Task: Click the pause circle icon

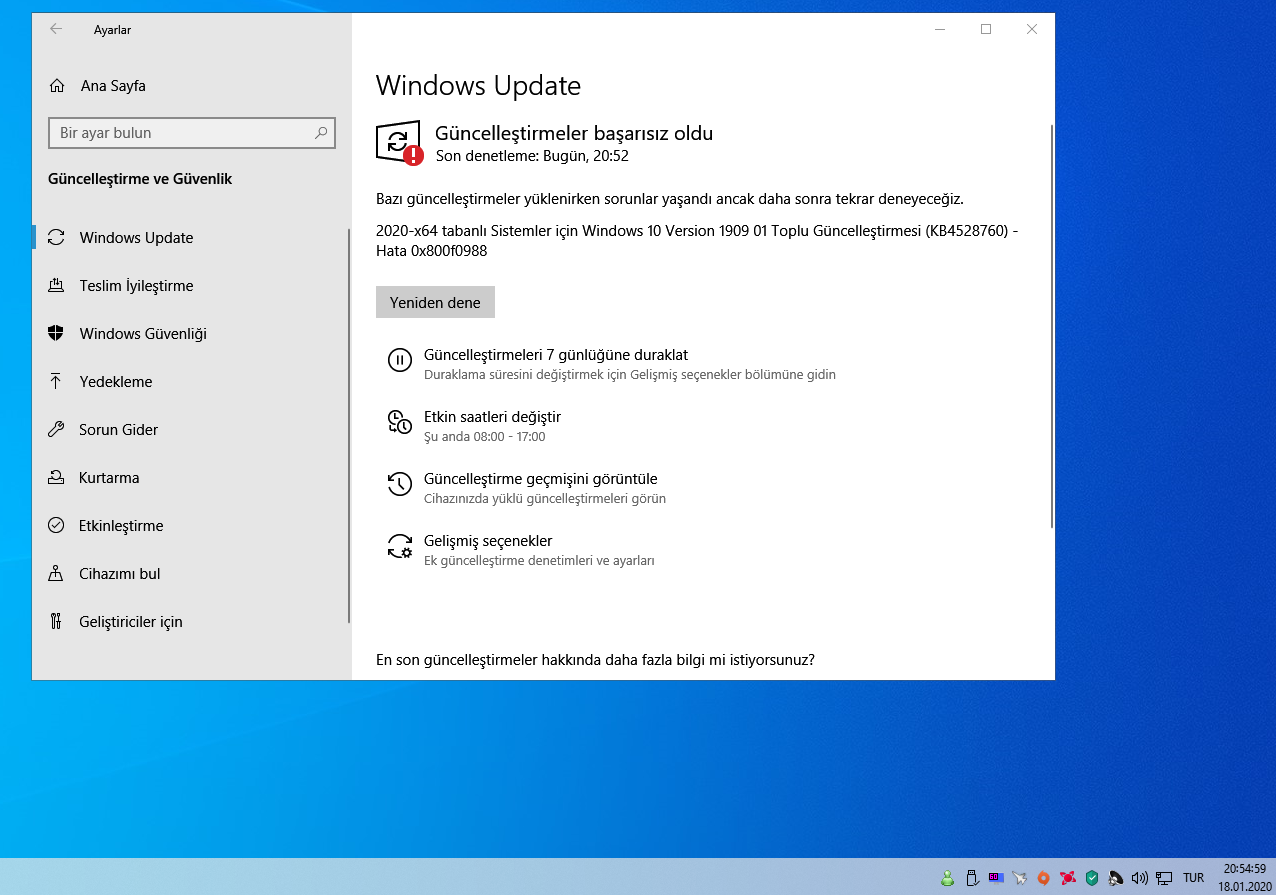Action: pos(399,361)
